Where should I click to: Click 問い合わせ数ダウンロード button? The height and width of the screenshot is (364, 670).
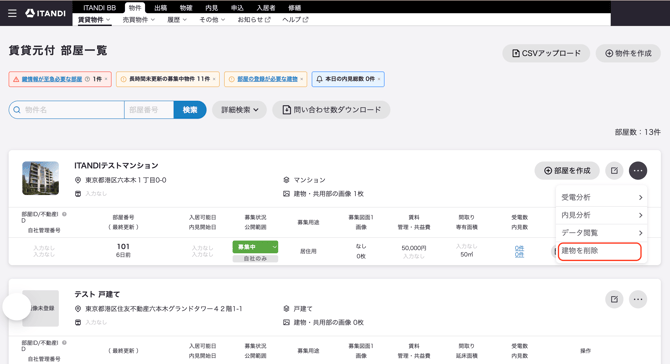[331, 110]
